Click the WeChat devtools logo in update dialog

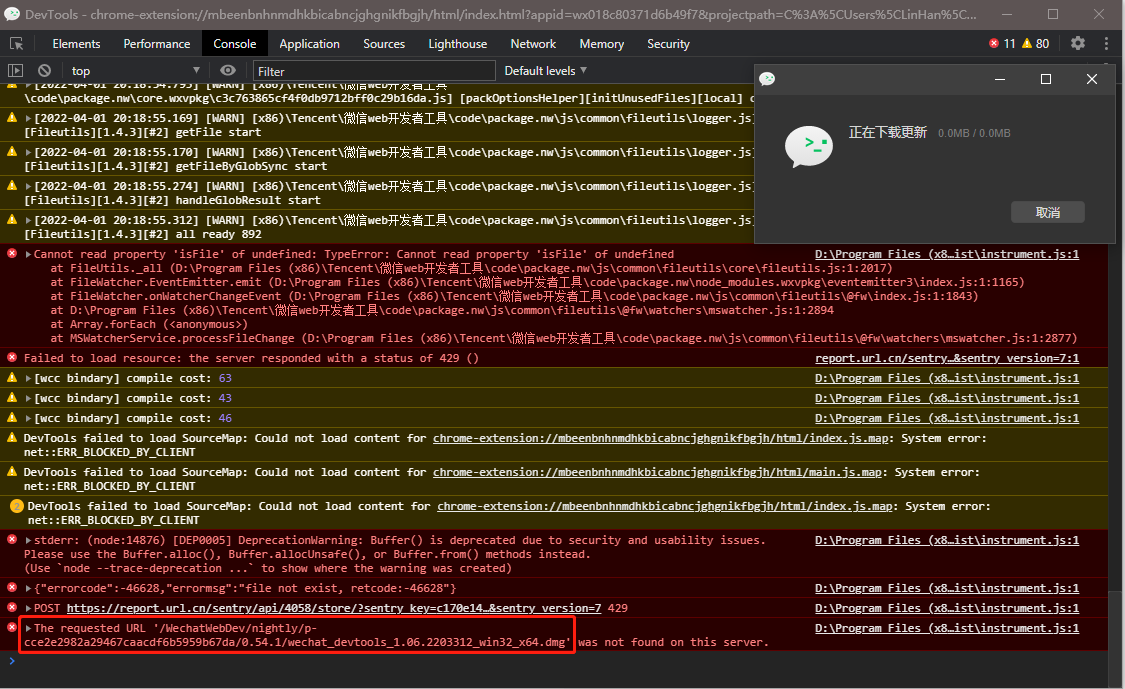pyautogui.click(x=809, y=146)
